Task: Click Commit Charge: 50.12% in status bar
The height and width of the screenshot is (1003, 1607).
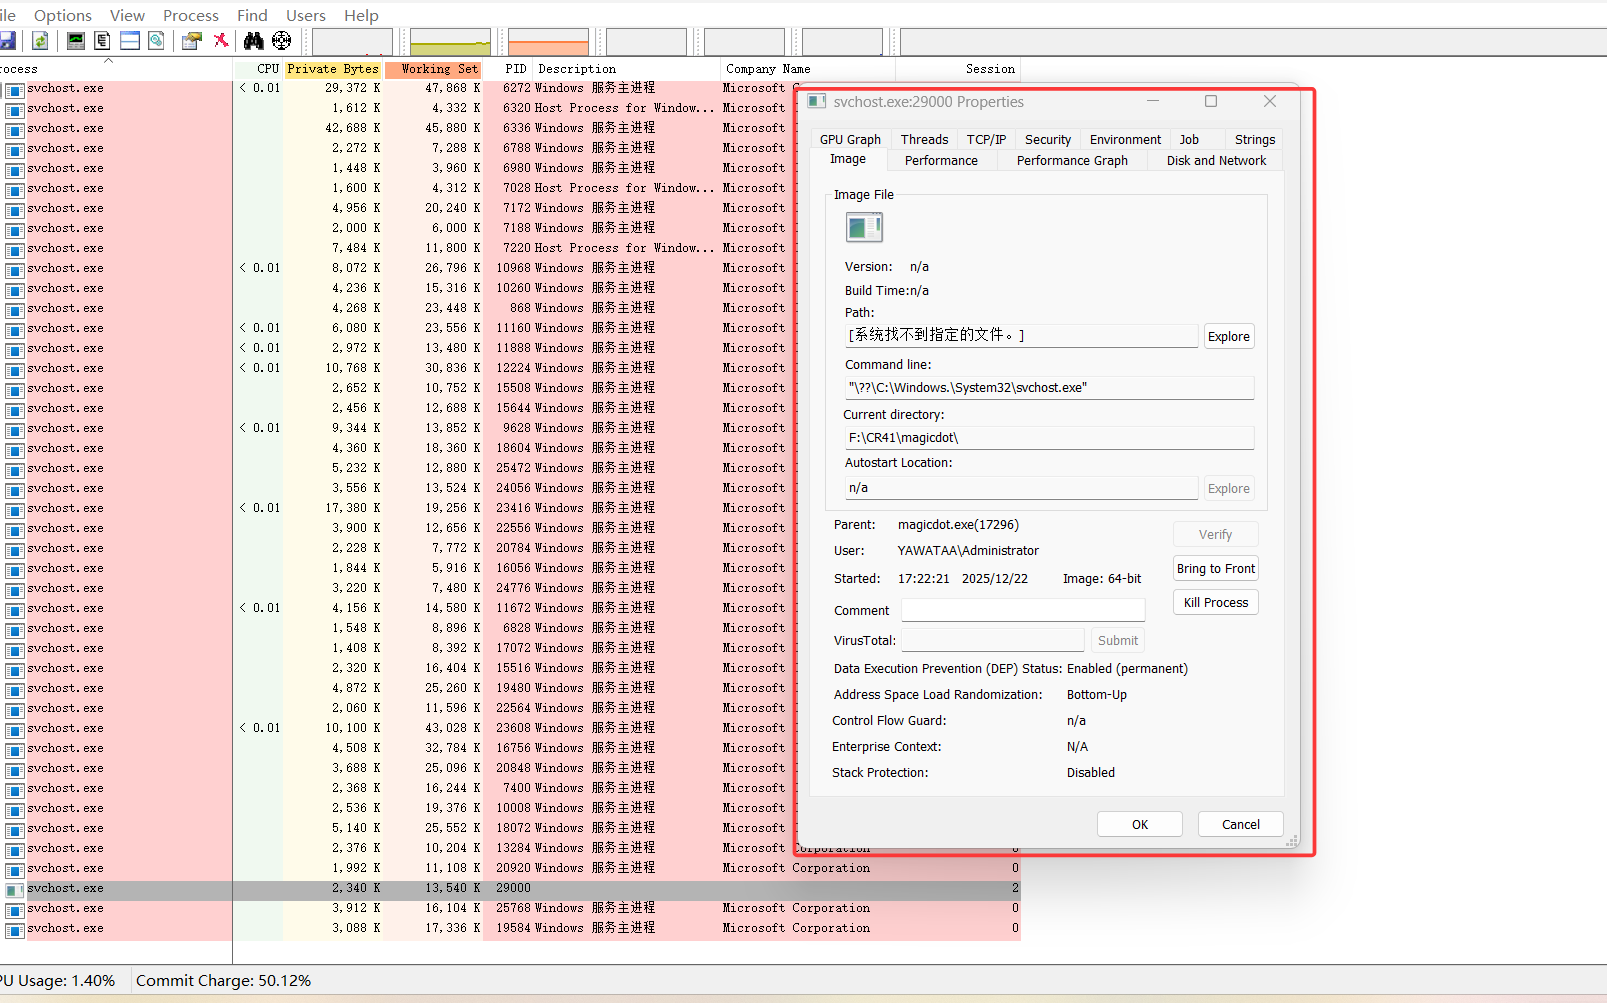Action: (x=223, y=981)
